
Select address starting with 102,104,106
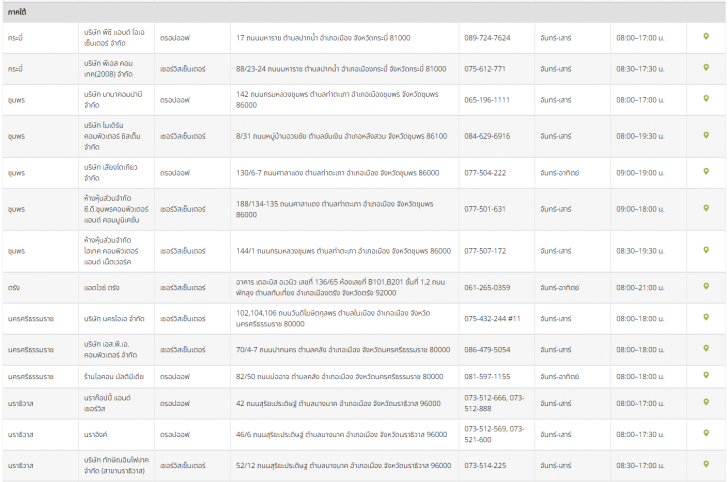[333, 319]
